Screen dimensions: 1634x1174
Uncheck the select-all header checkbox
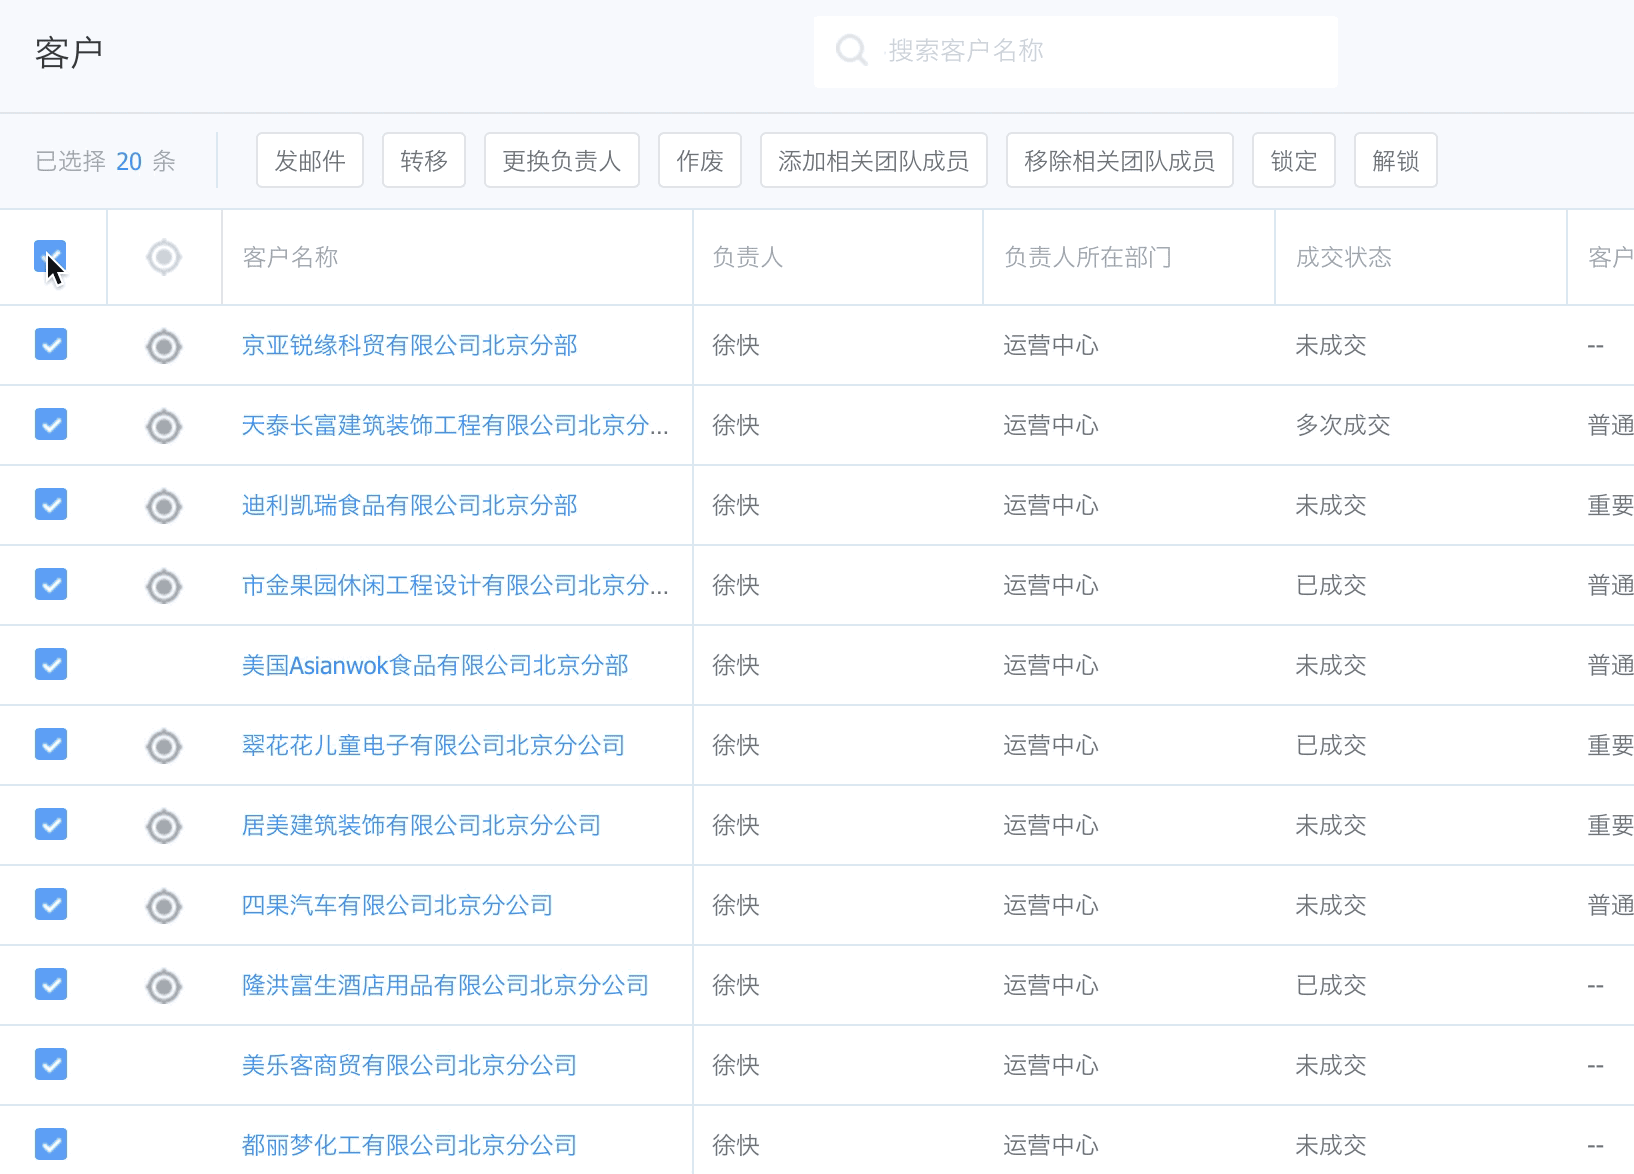(50, 257)
